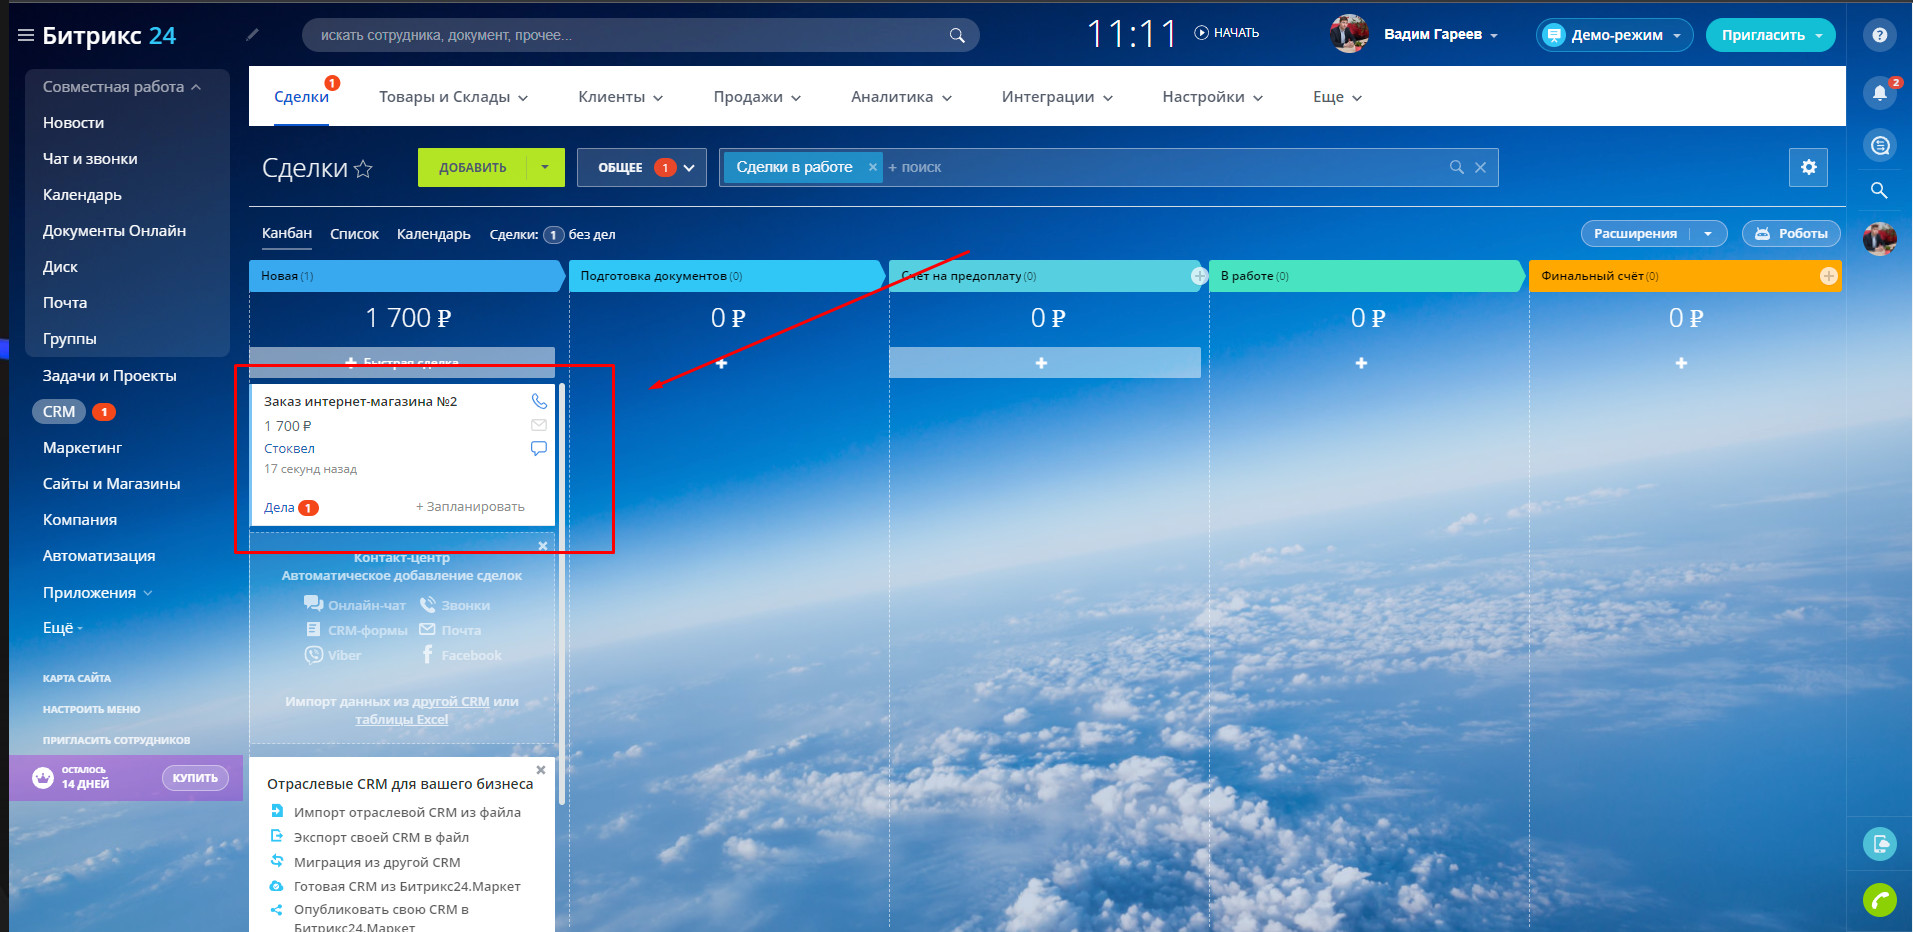
Task: Open the Интеграции menu
Action: (x=1057, y=97)
